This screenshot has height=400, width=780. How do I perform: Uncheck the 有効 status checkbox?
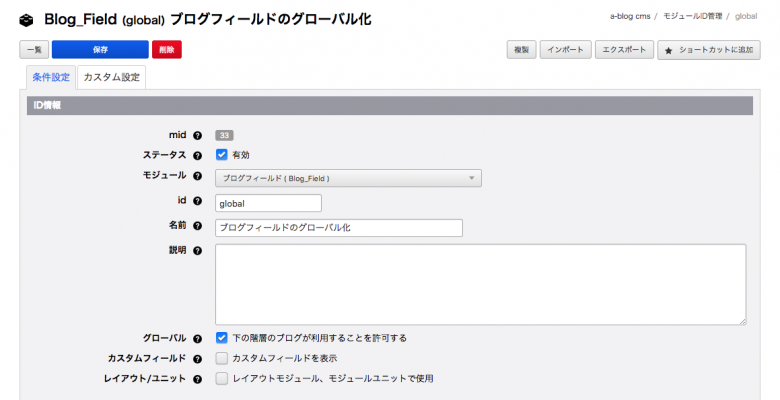pos(222,155)
